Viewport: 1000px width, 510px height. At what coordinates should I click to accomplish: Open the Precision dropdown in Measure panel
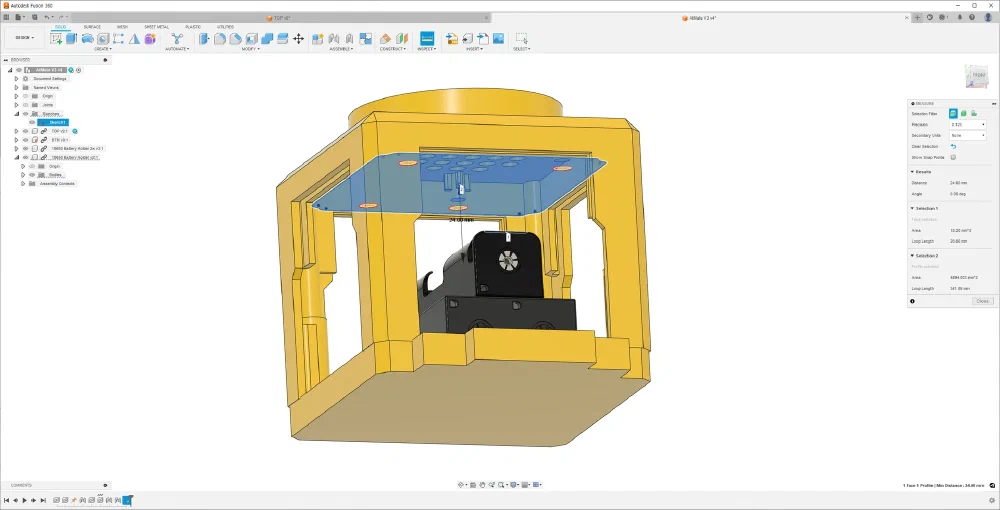click(968, 124)
